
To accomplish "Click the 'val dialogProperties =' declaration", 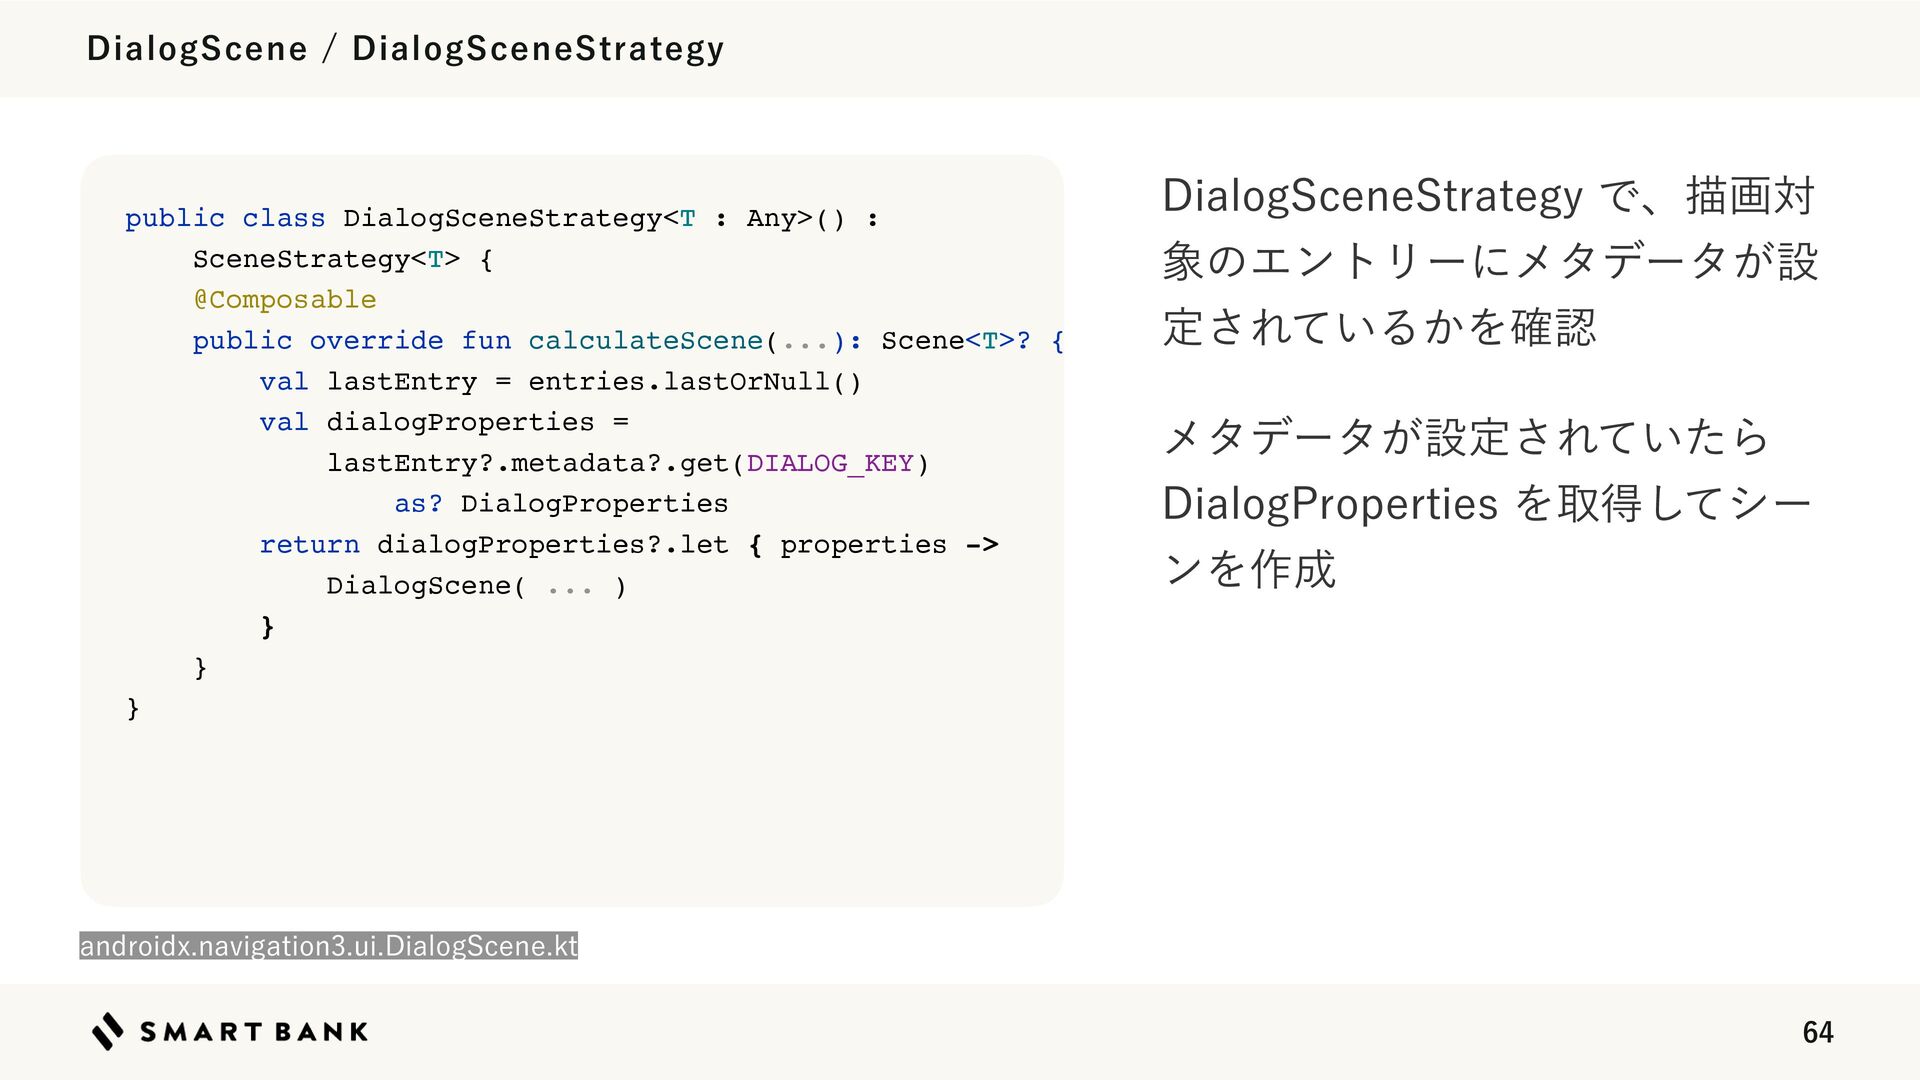I will click(444, 423).
